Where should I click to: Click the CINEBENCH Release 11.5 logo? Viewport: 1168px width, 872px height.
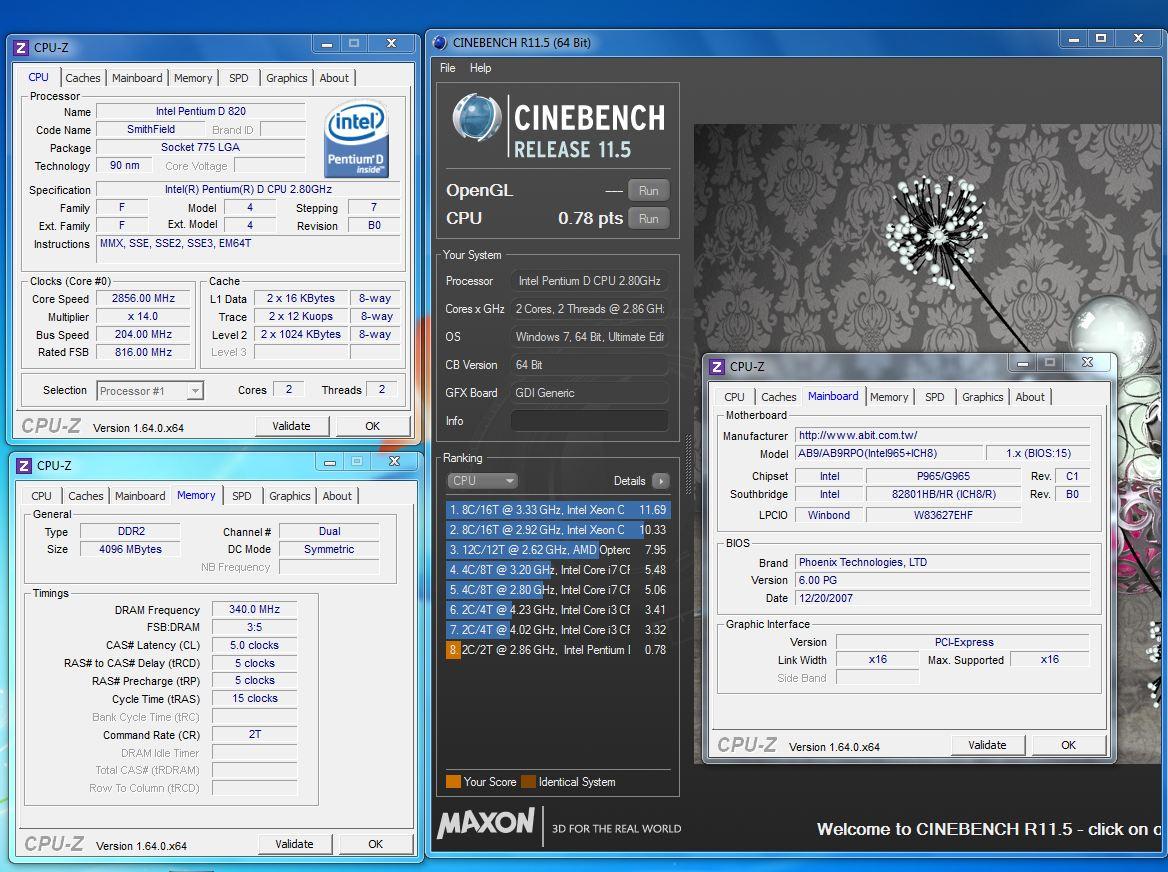tap(559, 127)
